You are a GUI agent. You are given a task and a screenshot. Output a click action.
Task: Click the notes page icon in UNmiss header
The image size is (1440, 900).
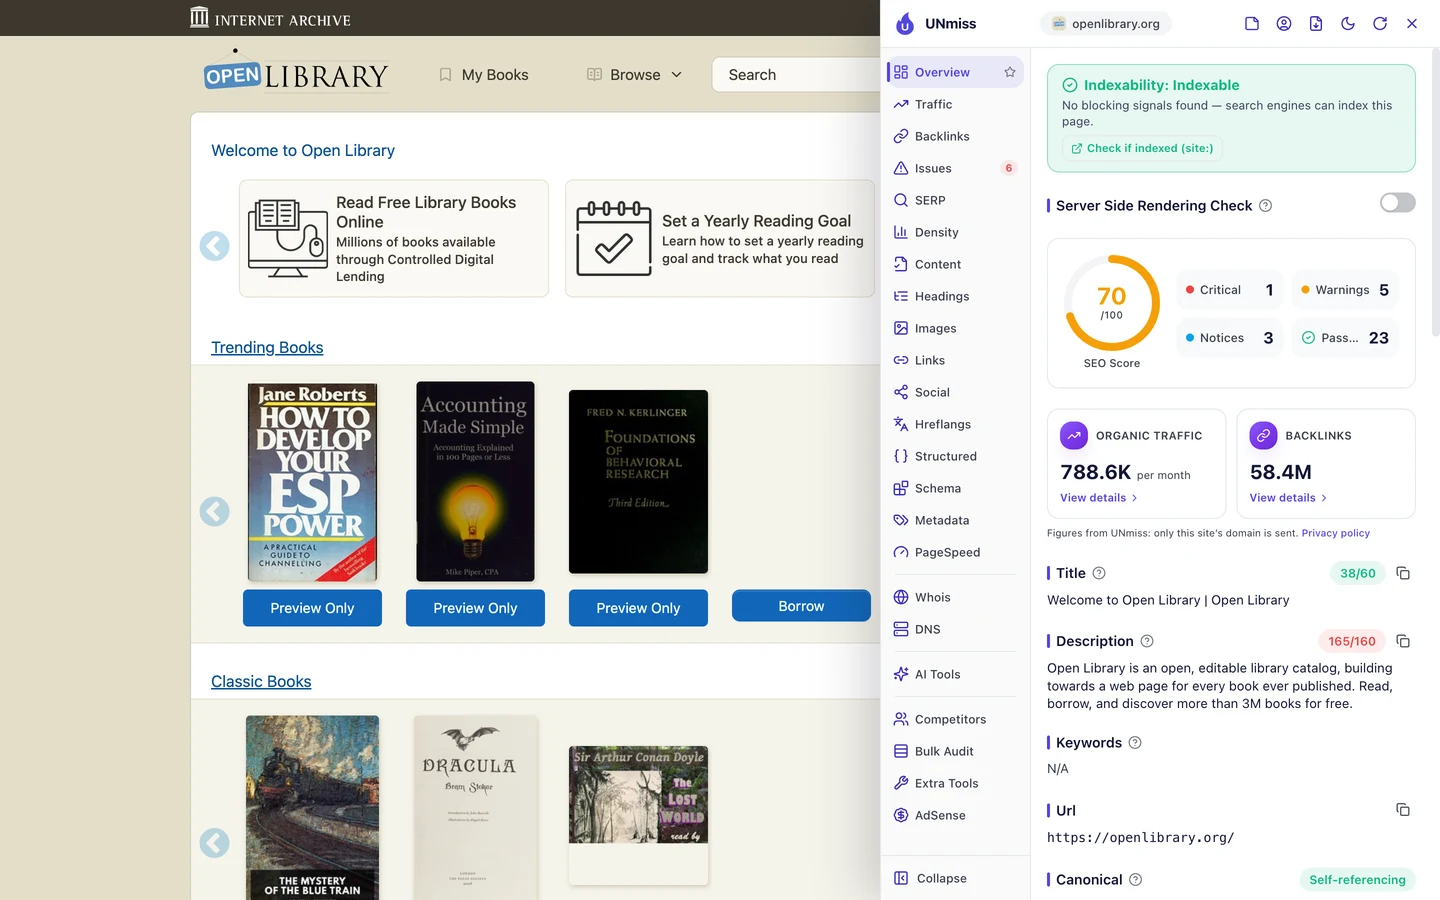[1252, 23]
